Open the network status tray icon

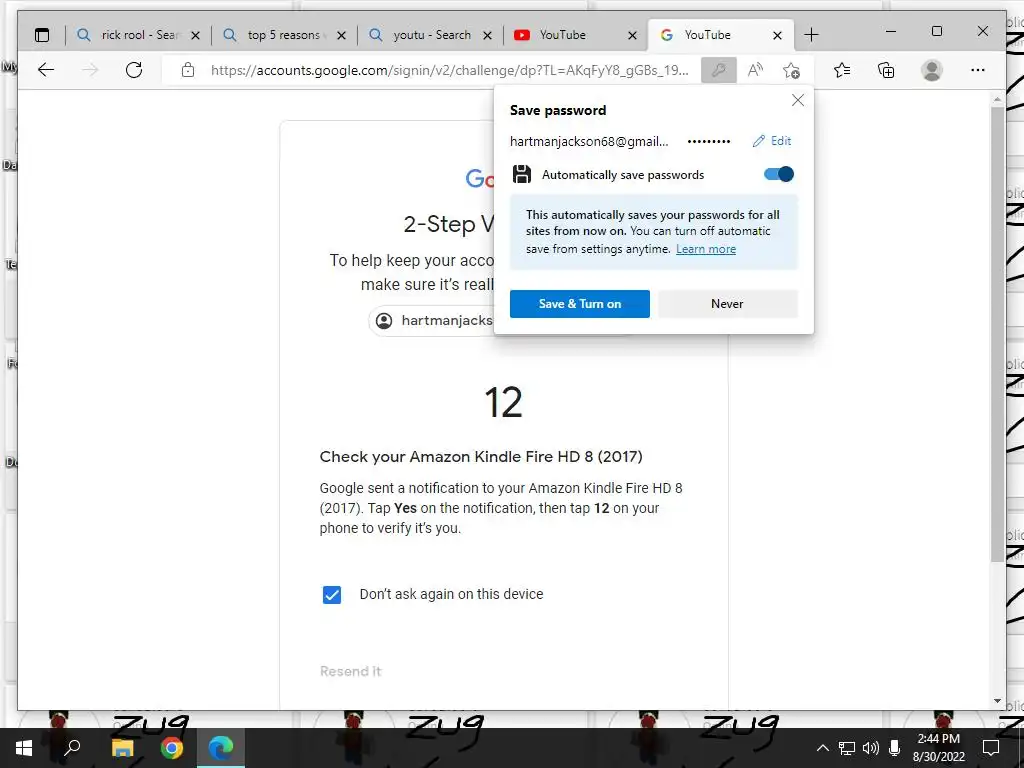pyautogui.click(x=847, y=748)
